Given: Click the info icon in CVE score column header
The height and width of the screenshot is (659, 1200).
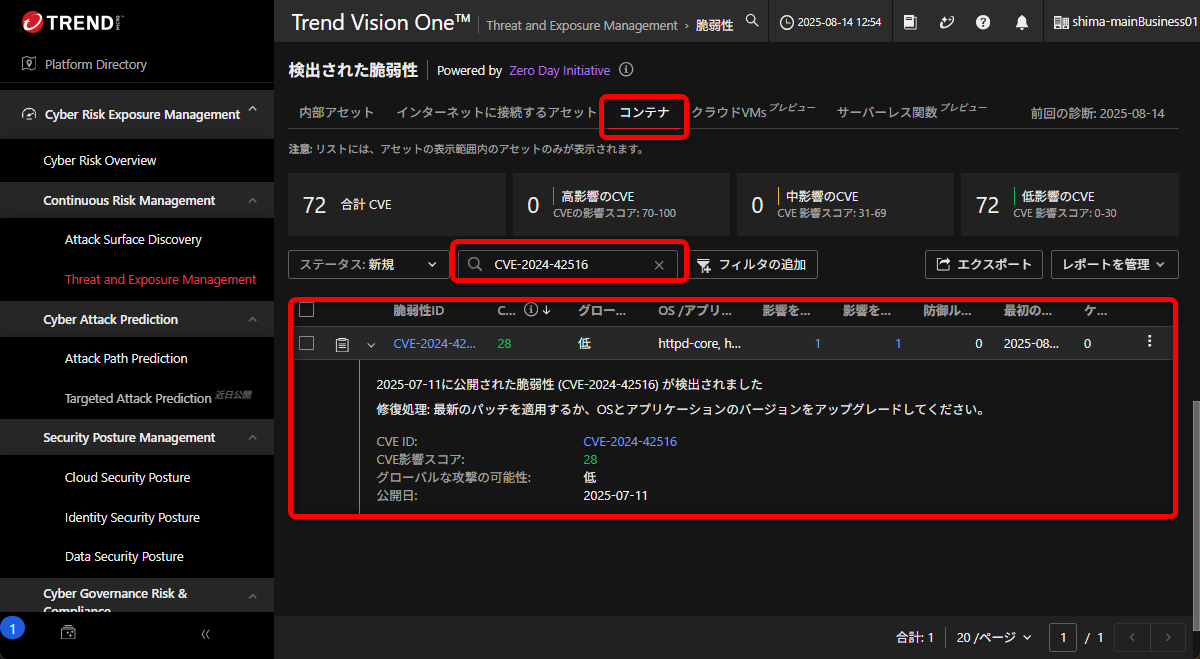Looking at the screenshot, I should click(531, 310).
